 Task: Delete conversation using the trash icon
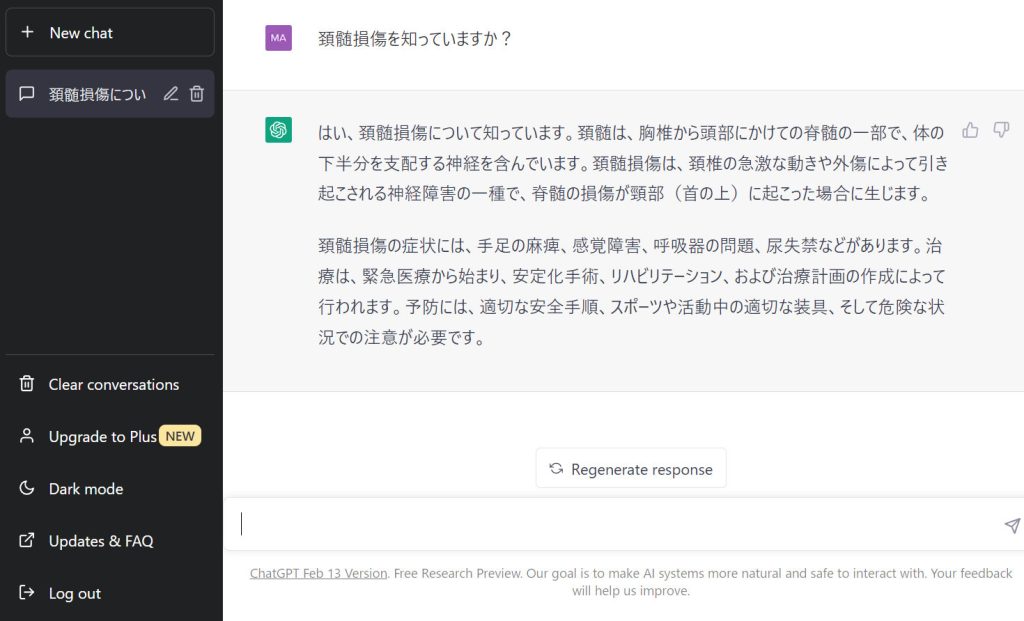click(x=197, y=94)
